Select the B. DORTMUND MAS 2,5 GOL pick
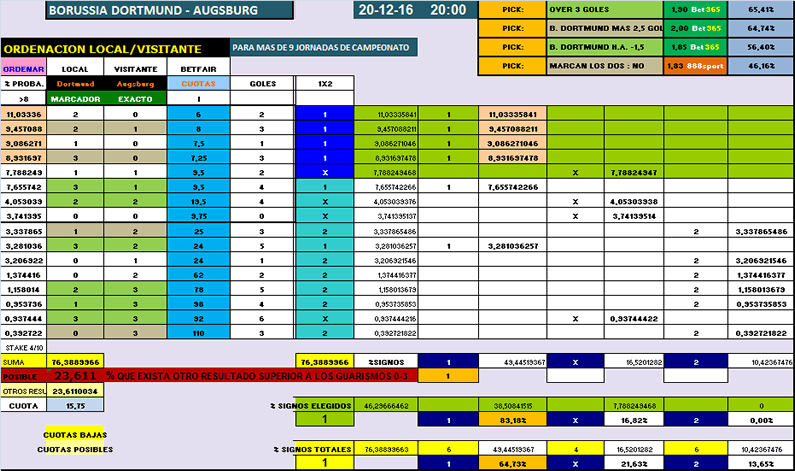The image size is (795, 471). [x=605, y=28]
